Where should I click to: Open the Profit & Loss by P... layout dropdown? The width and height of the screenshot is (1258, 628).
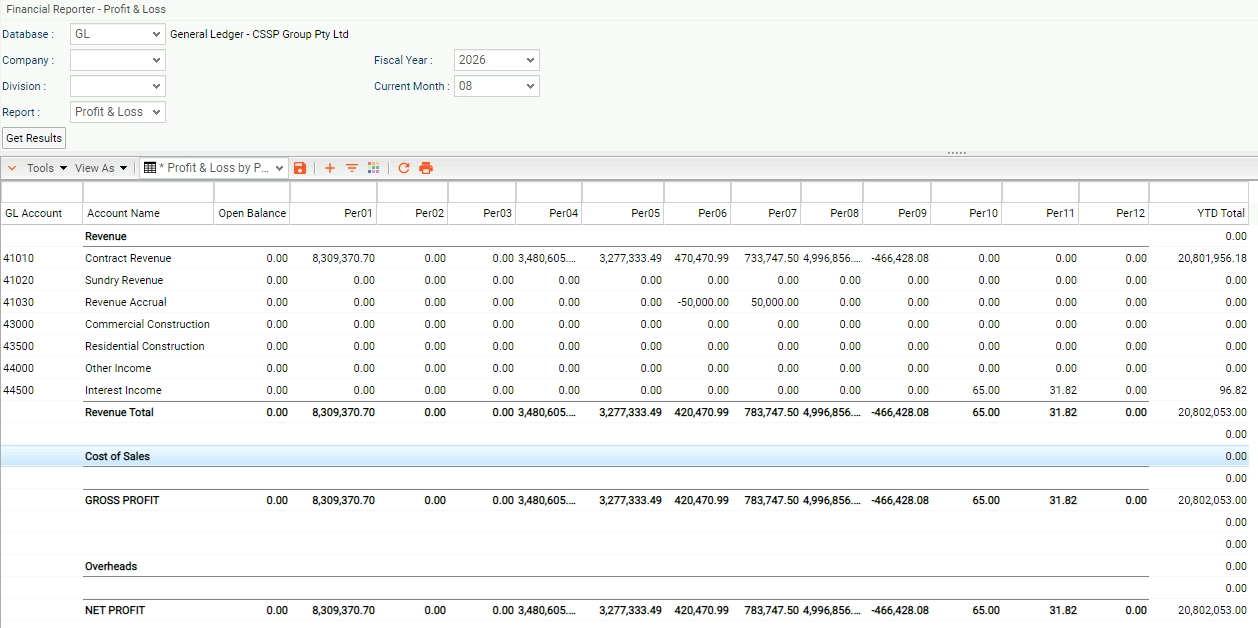[x=215, y=168]
